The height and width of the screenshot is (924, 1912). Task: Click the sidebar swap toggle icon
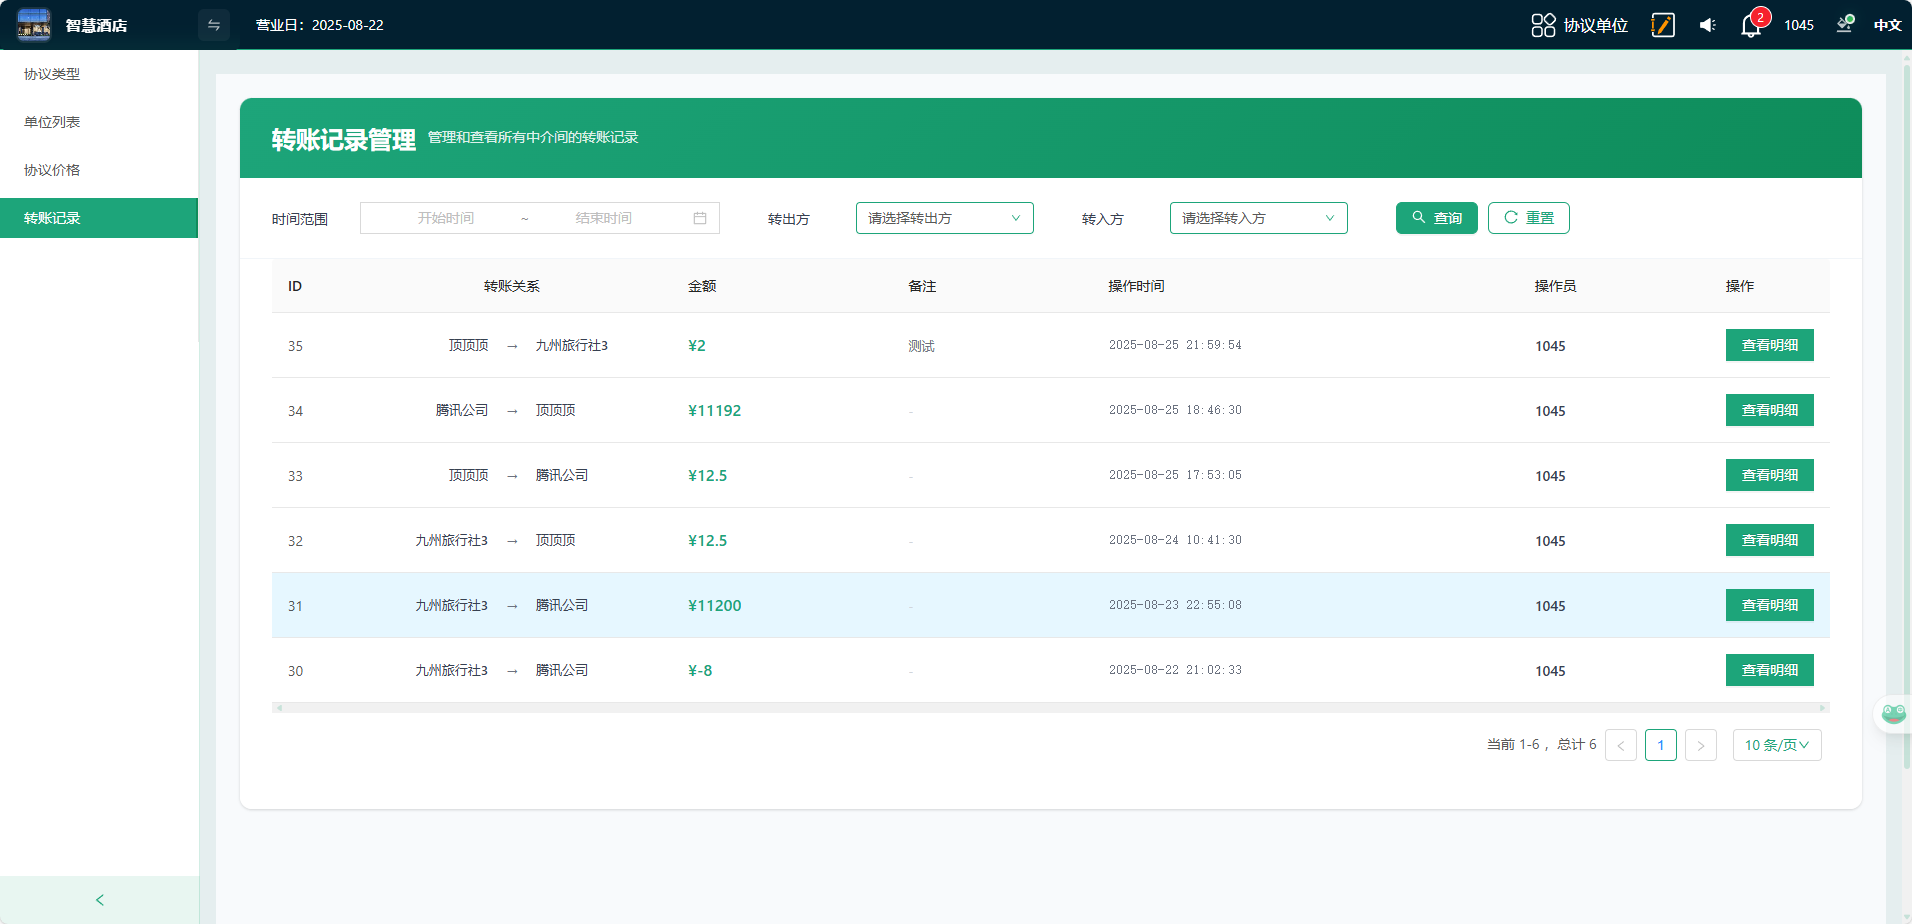click(x=213, y=25)
